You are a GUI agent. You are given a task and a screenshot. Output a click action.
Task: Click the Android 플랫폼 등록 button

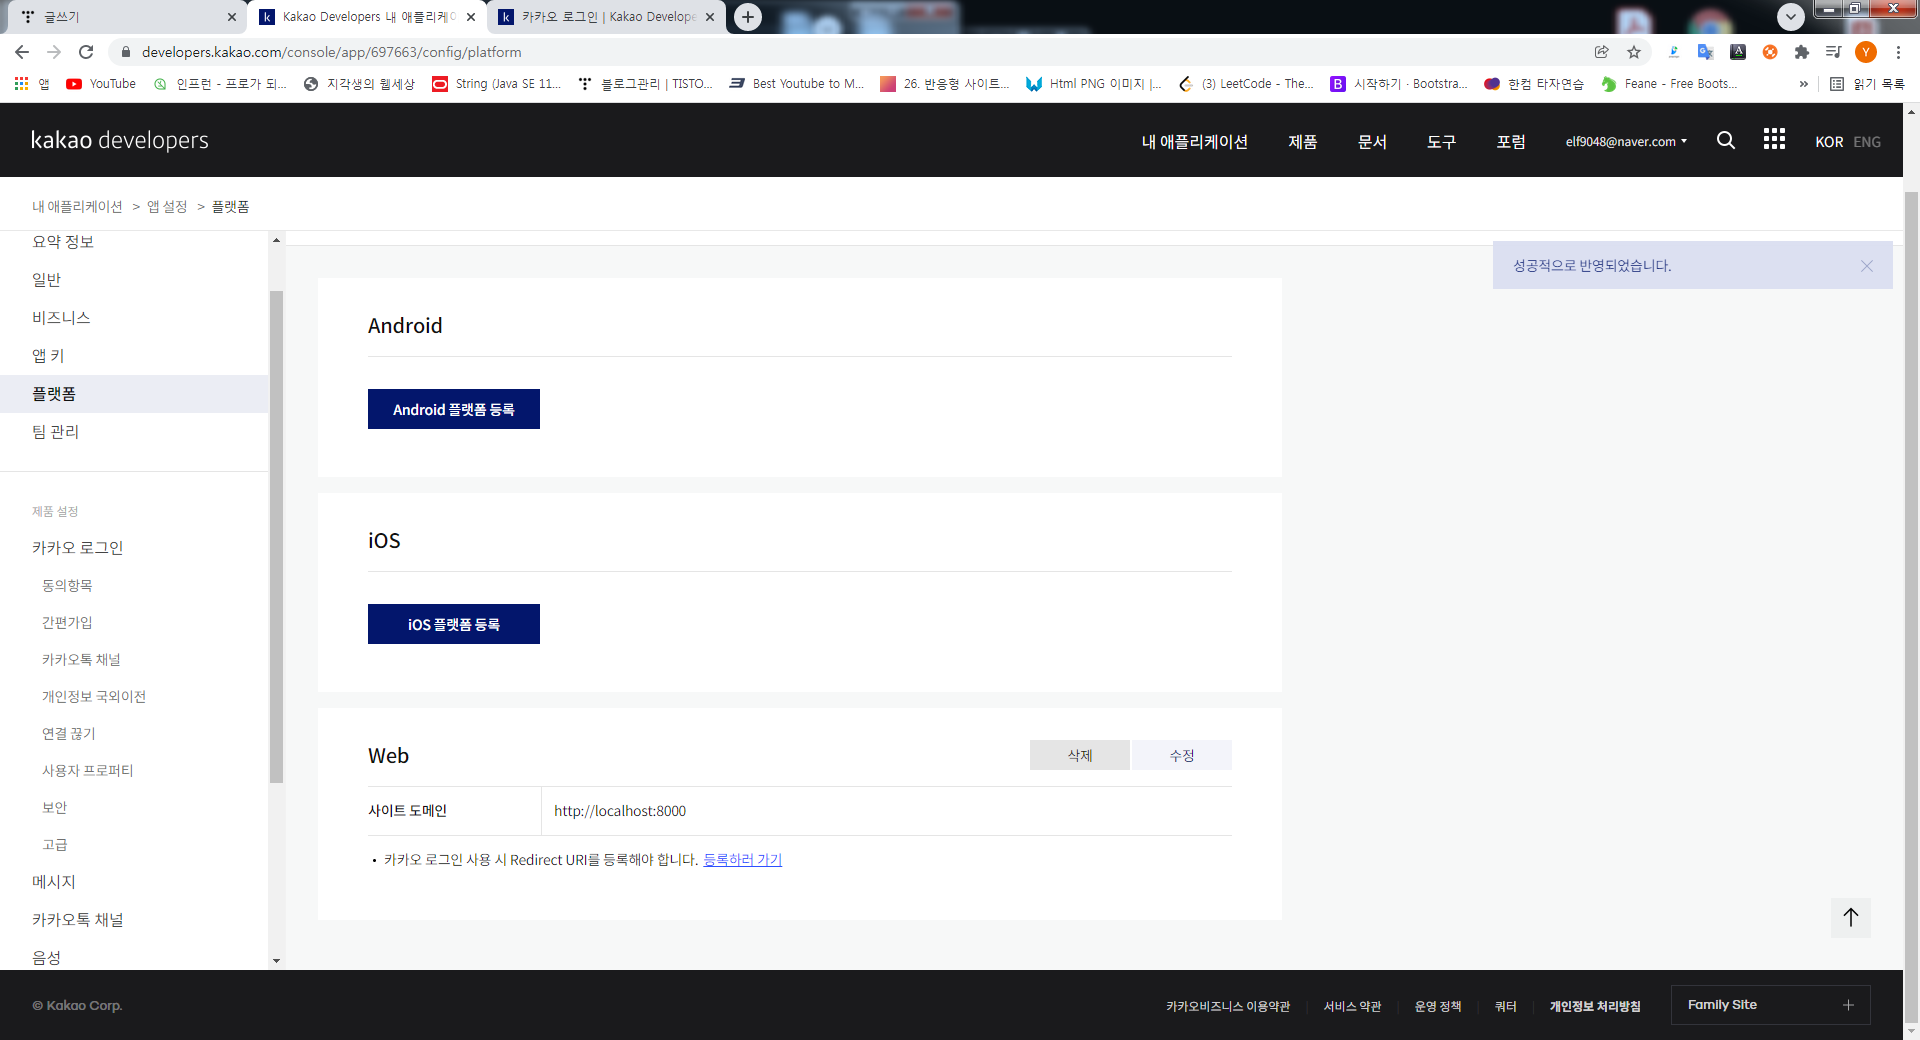click(454, 409)
